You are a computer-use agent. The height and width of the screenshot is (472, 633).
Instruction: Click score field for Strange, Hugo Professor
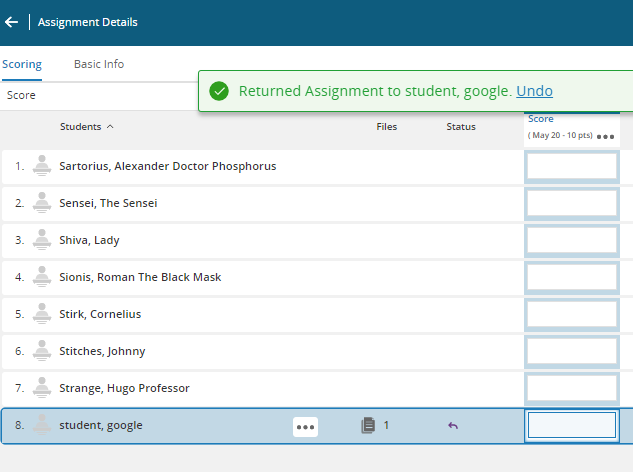pos(572,388)
